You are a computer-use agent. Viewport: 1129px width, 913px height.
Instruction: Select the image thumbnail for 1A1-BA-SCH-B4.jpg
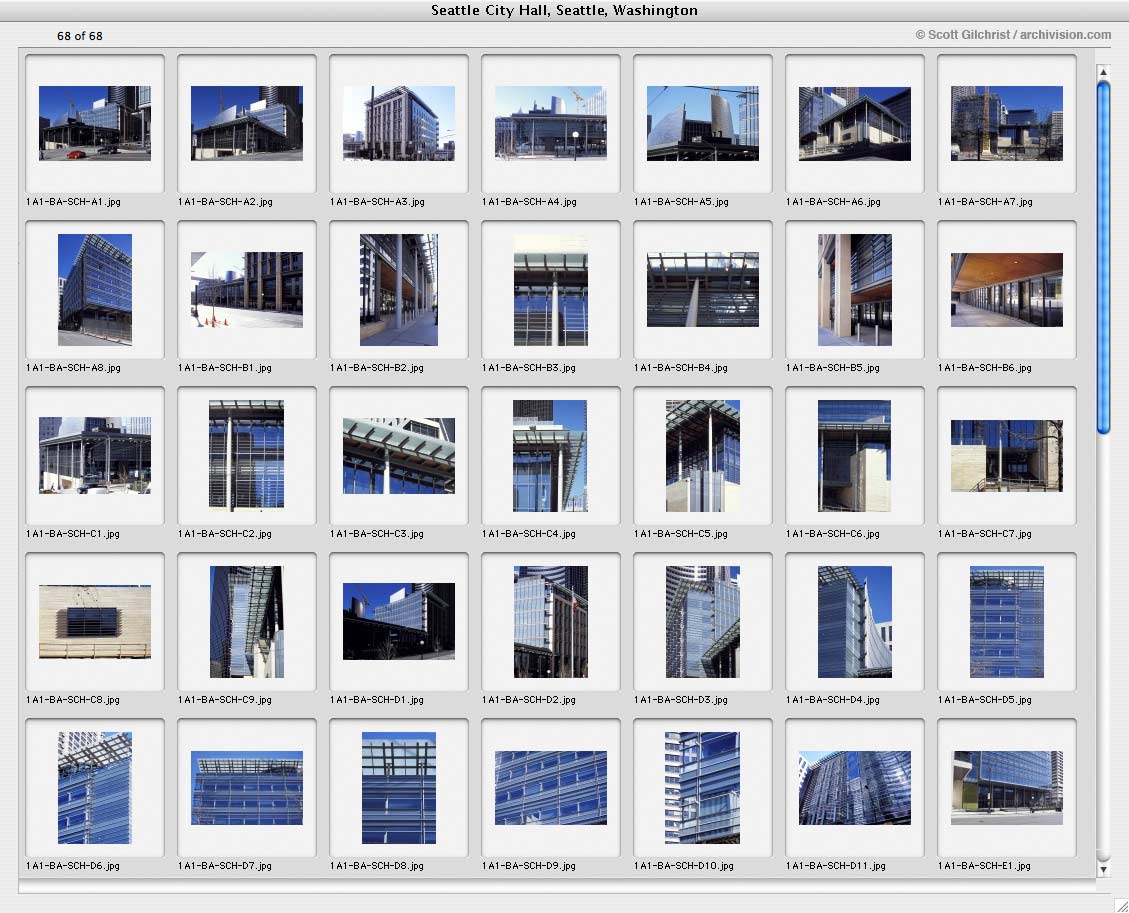point(703,289)
